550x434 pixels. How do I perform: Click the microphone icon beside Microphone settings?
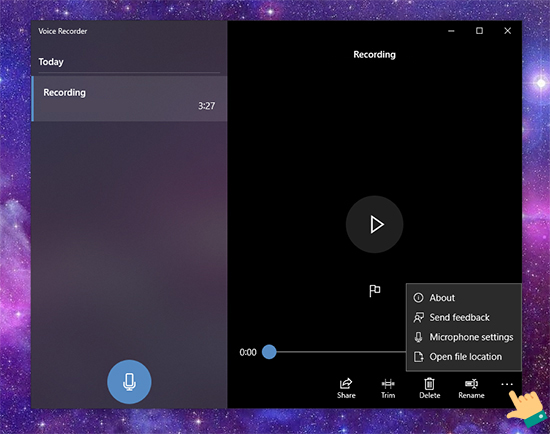[x=418, y=337]
